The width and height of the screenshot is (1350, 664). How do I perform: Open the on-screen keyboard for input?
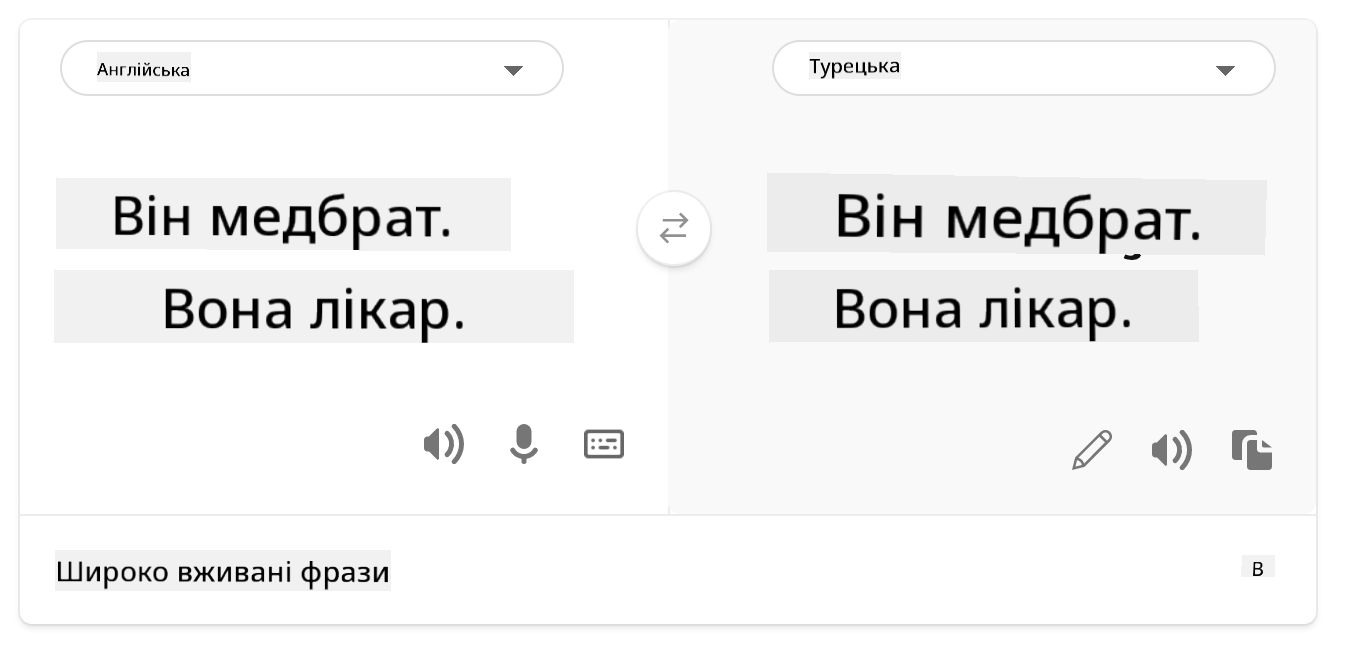tap(604, 444)
